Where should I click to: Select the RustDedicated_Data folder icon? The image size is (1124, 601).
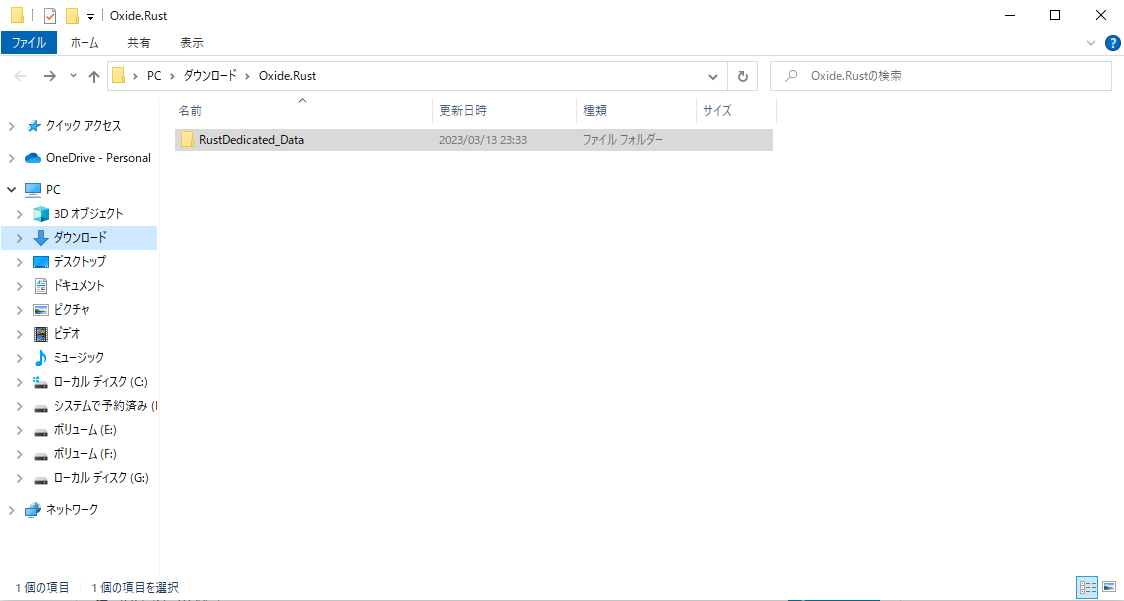187,140
